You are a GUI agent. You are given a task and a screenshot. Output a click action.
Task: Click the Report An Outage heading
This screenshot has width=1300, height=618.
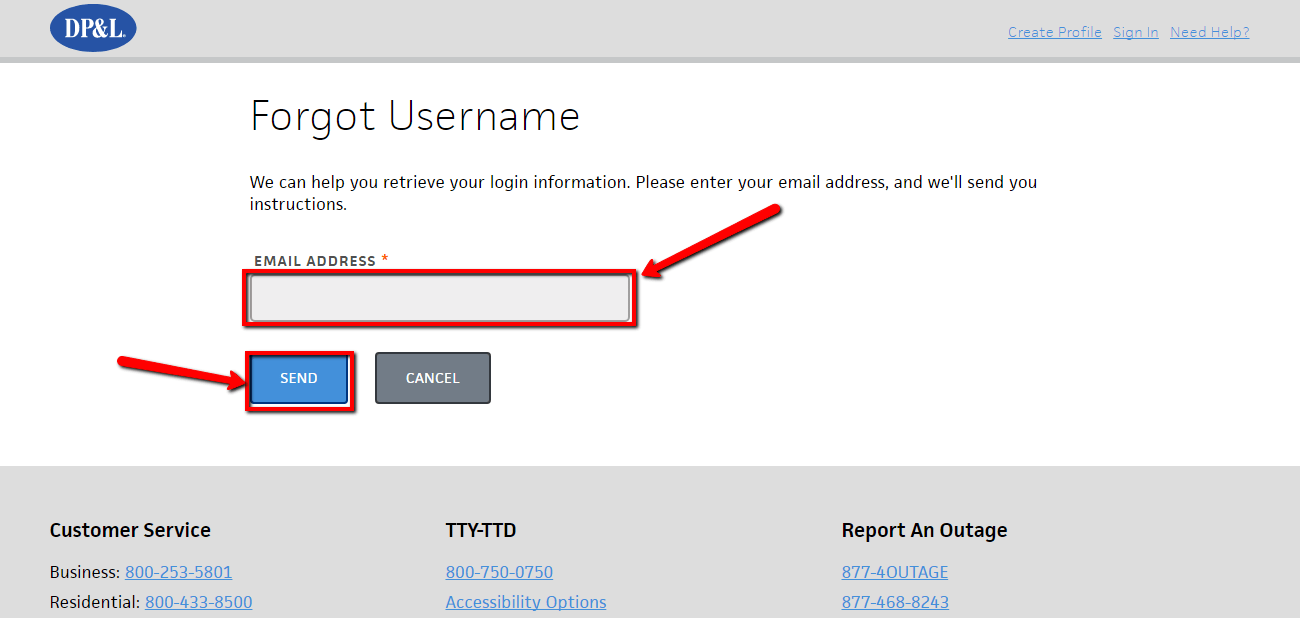coord(924,530)
